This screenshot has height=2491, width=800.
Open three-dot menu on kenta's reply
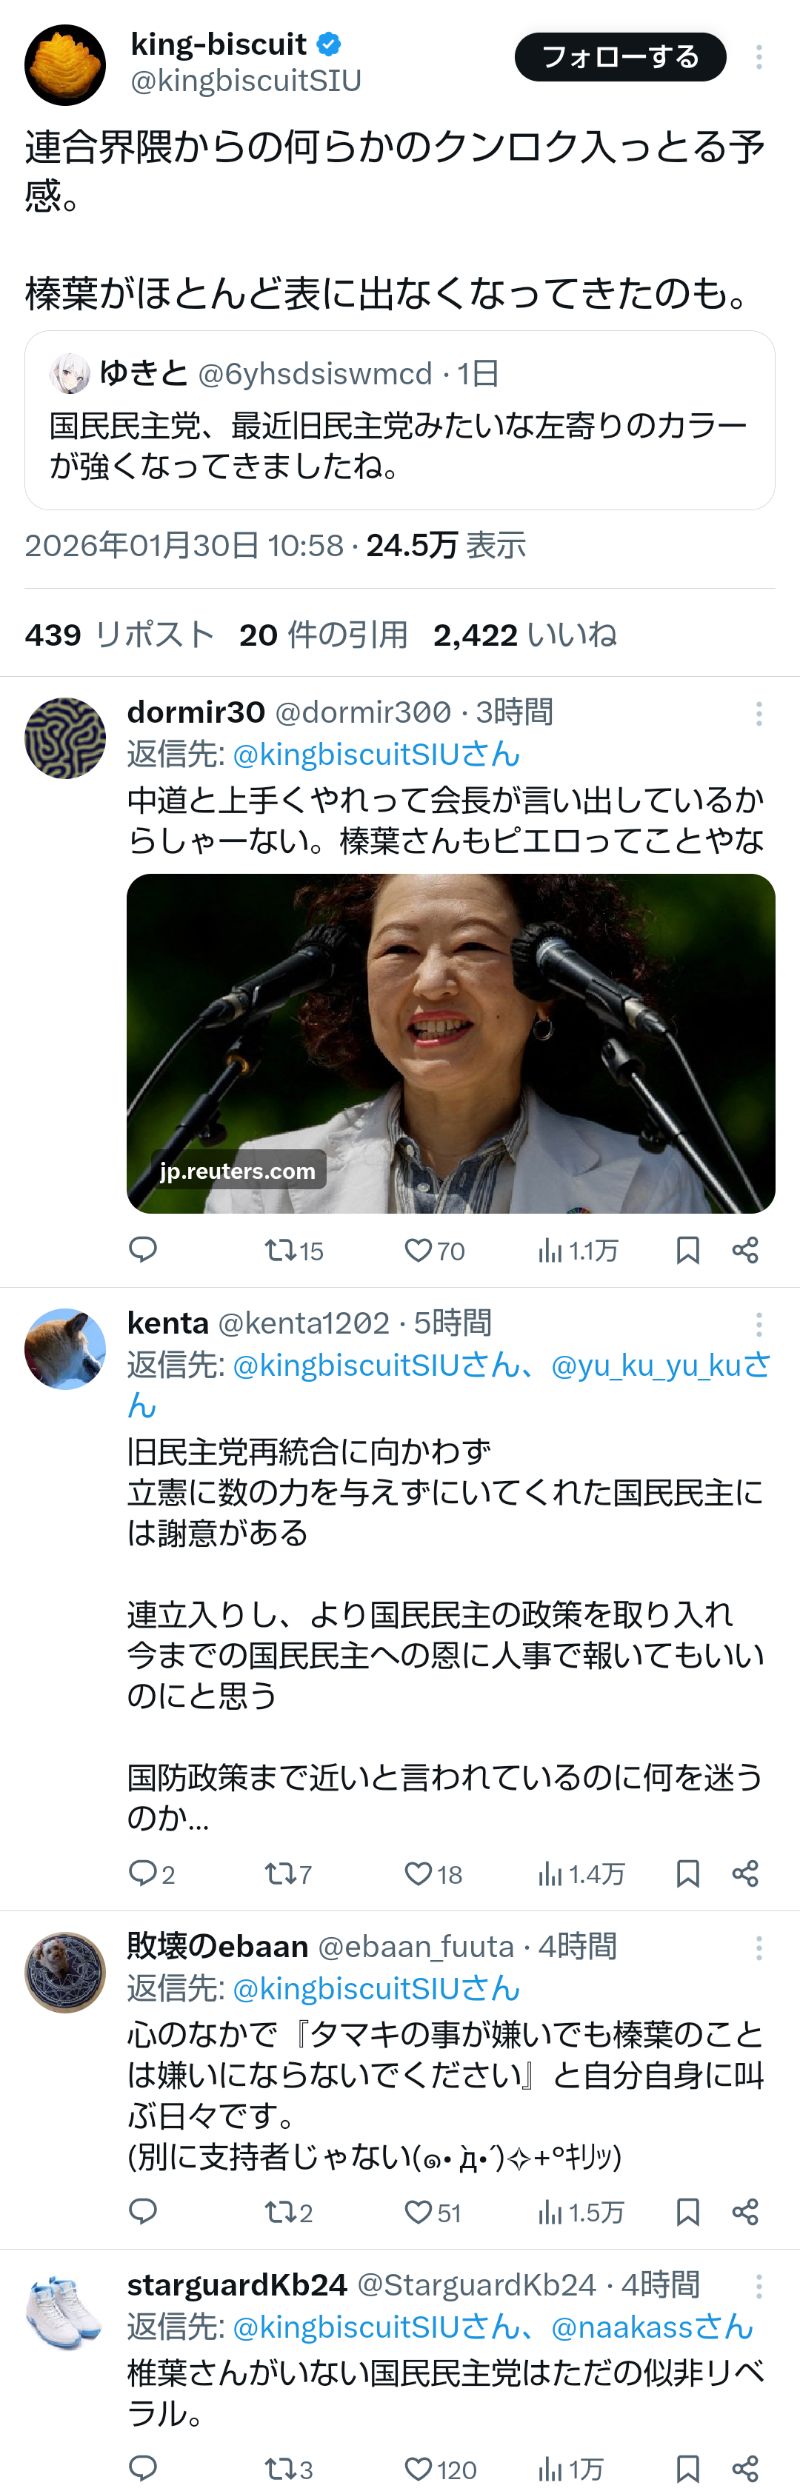(759, 1324)
